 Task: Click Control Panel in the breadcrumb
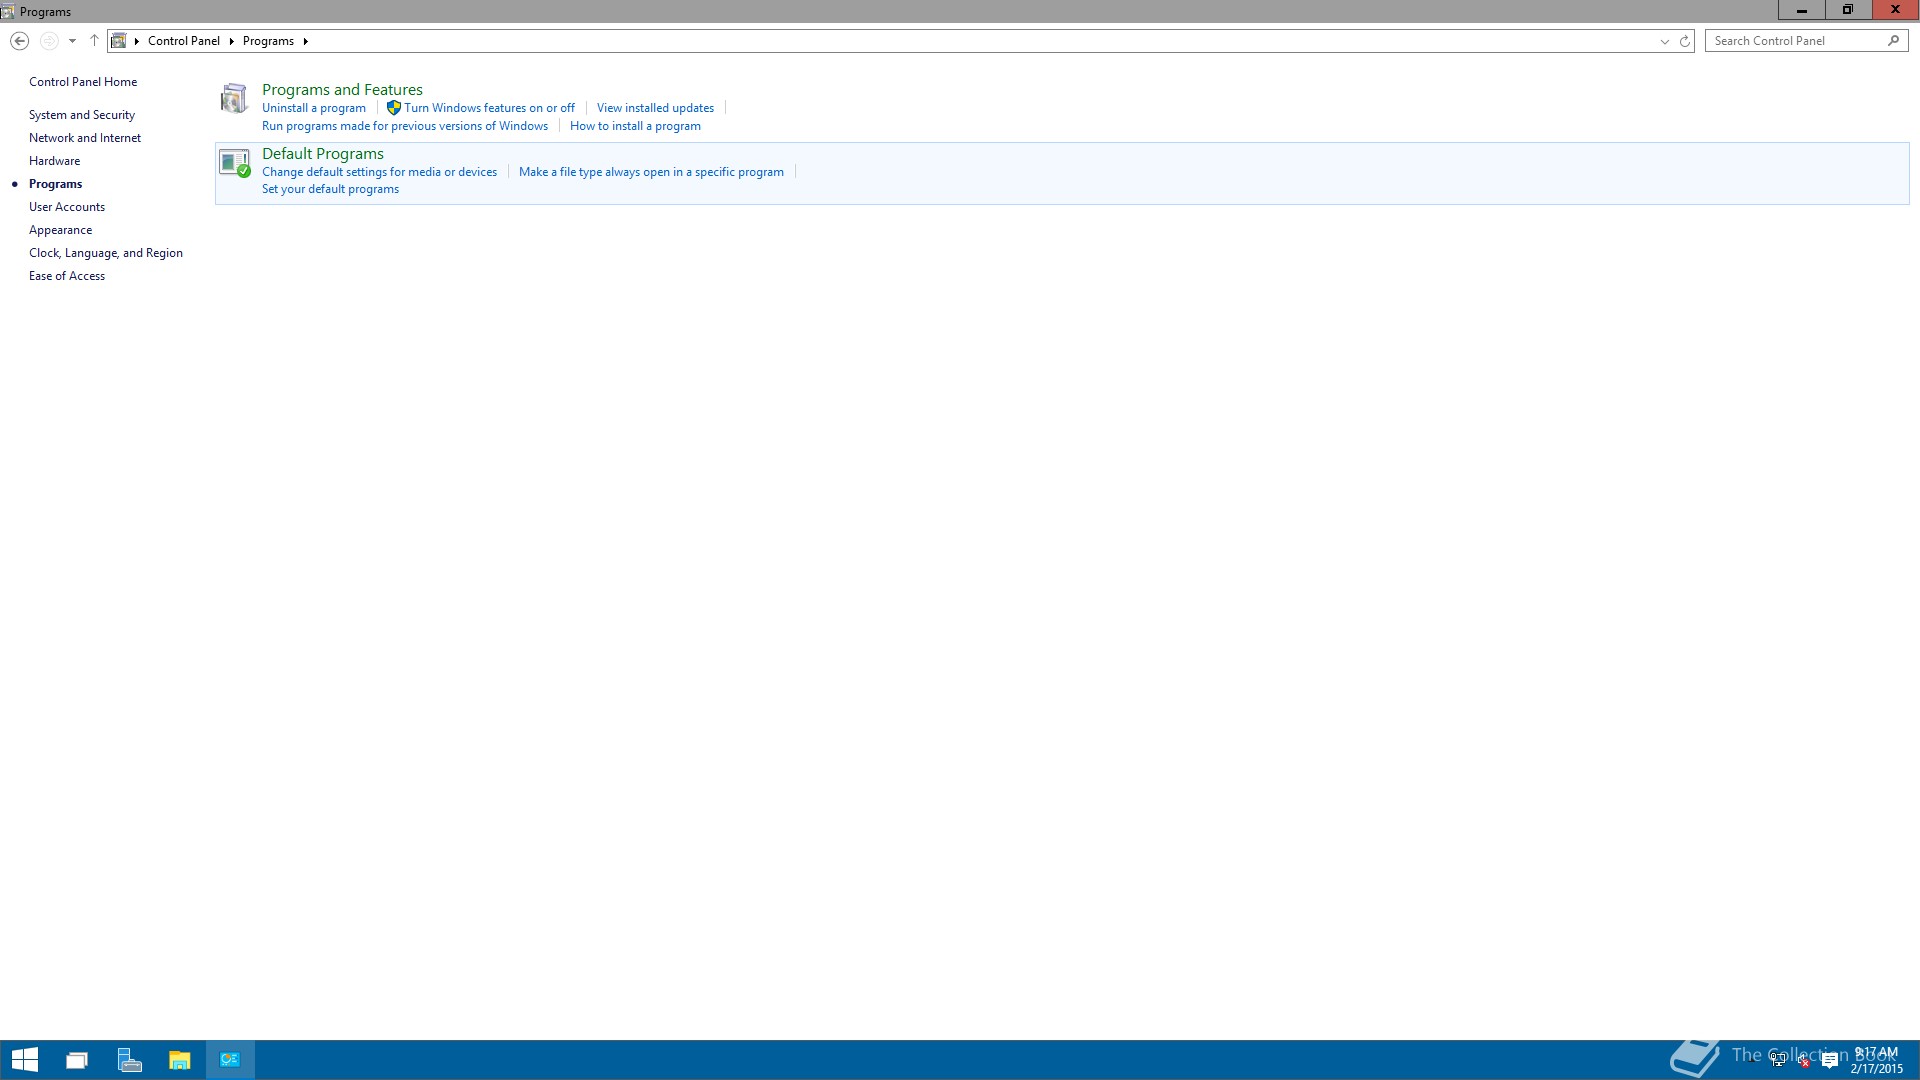[184, 41]
